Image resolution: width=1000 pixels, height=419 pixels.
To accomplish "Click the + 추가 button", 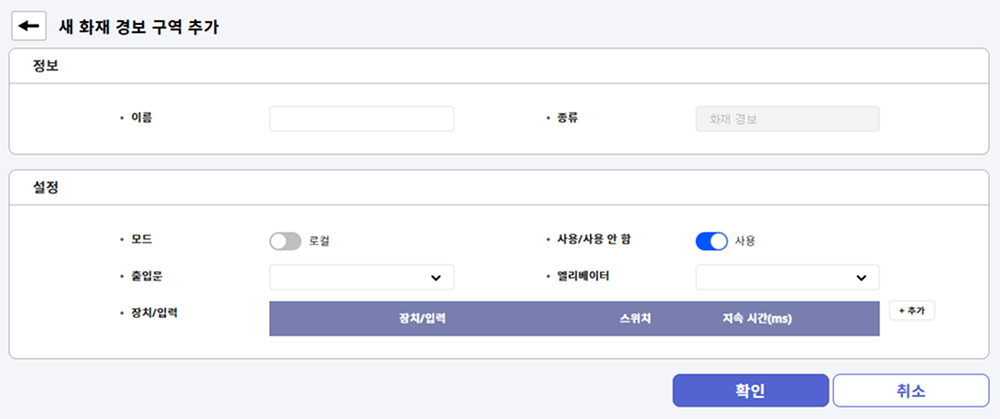I will coord(911,311).
